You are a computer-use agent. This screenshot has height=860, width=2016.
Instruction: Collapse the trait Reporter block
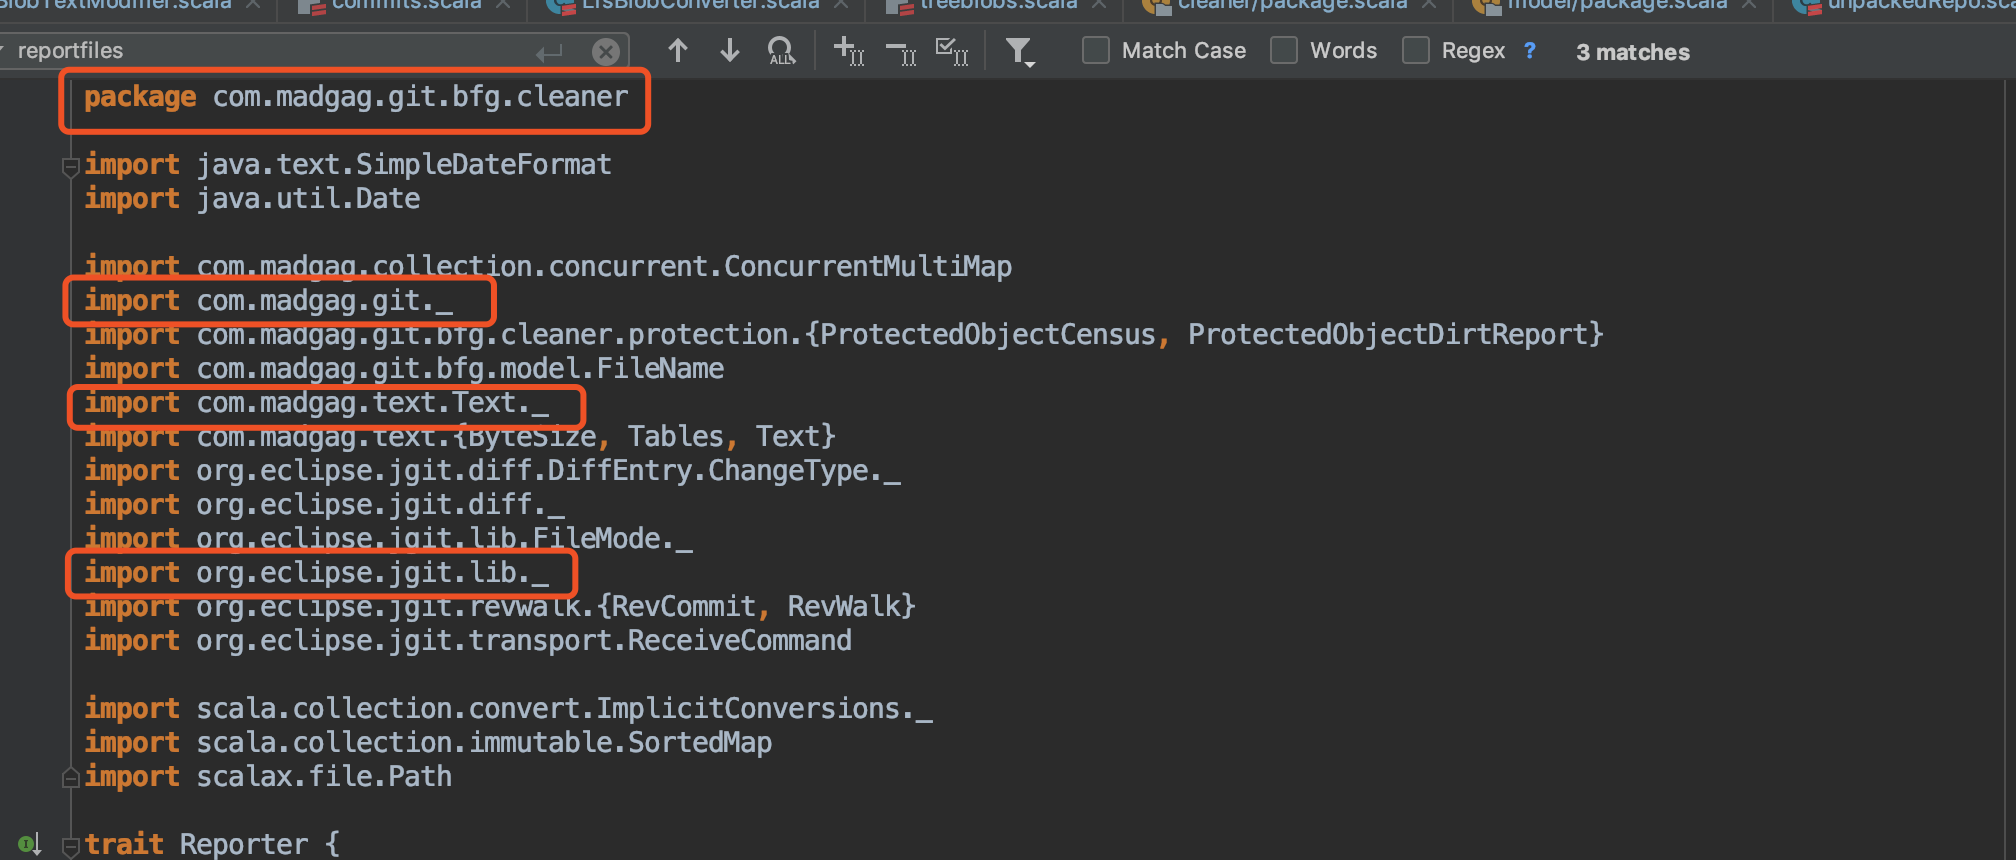click(71, 846)
